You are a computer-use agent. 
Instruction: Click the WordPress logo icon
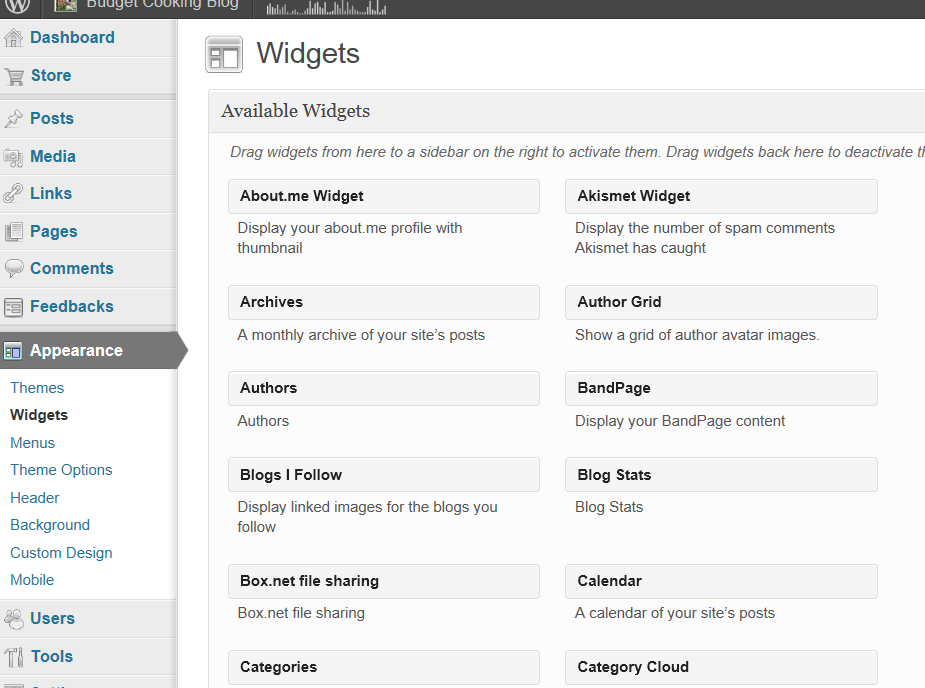click(17, 5)
